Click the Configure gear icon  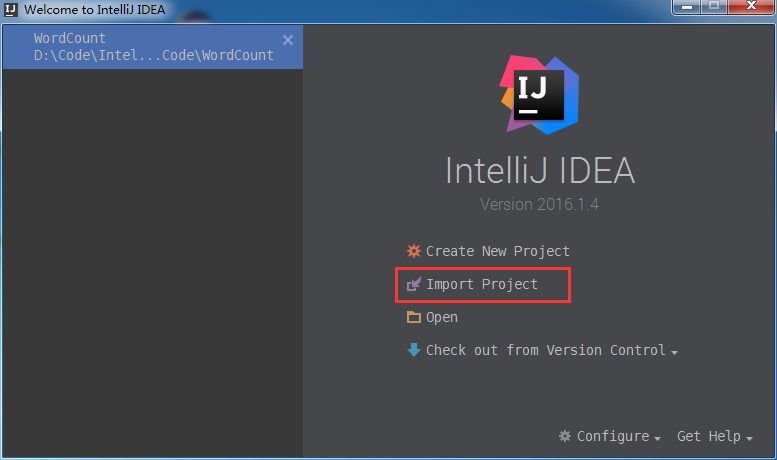[565, 436]
